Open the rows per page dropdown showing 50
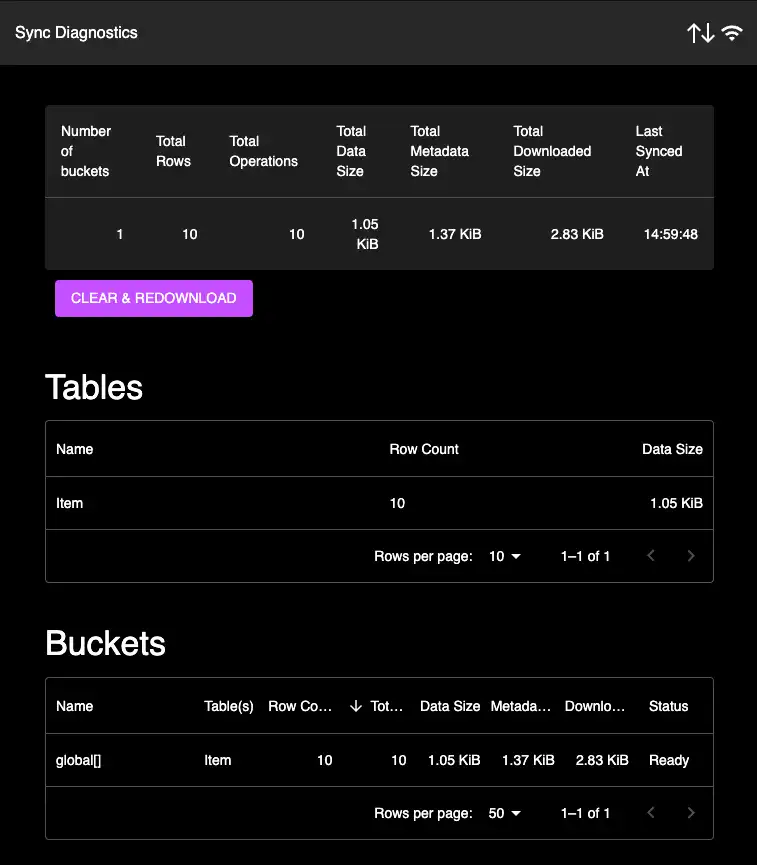Viewport: 757px width, 865px height. point(505,813)
